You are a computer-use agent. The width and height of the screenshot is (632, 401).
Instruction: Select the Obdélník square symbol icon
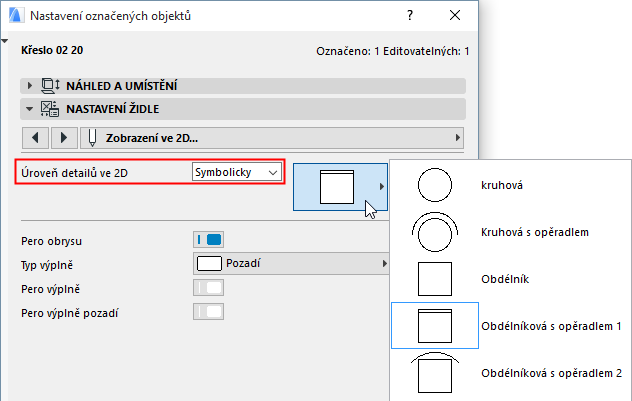(x=435, y=279)
